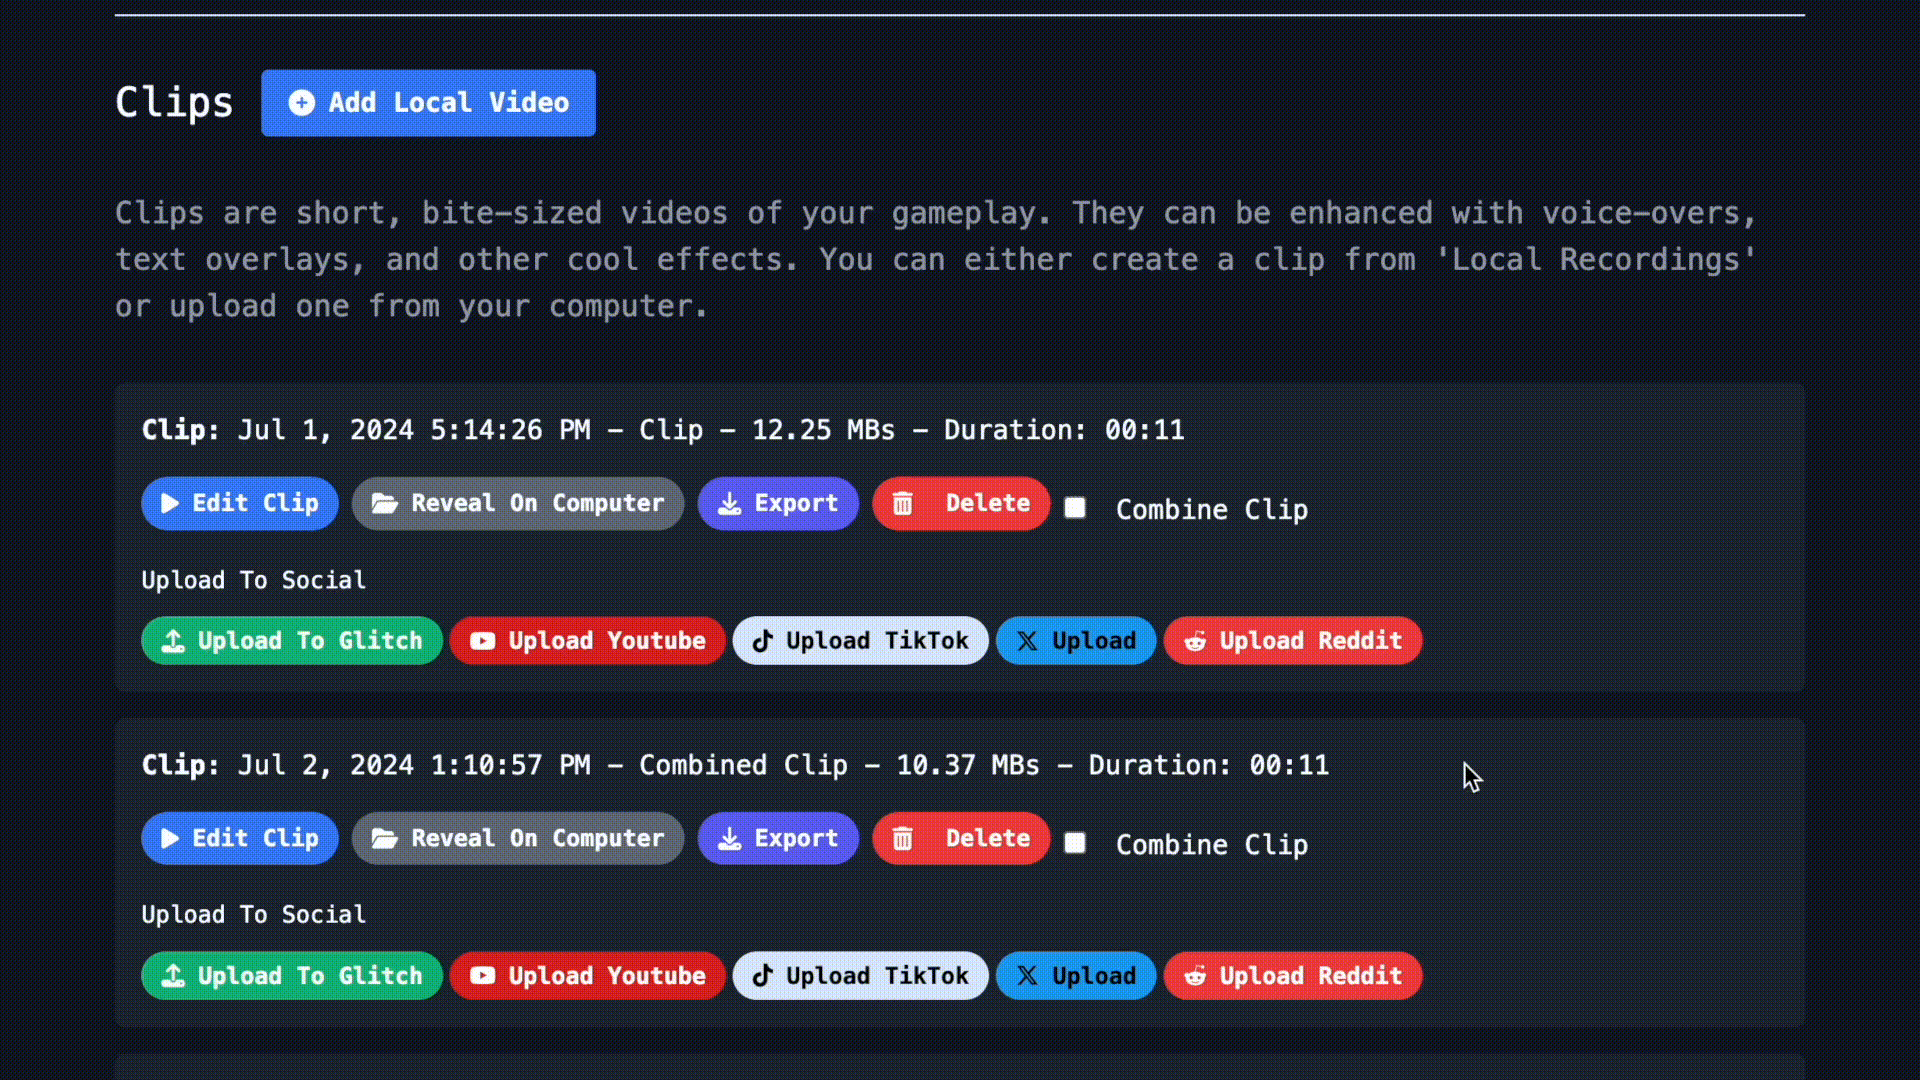This screenshot has width=1920, height=1080.
Task: Upload the first clip to Glitch
Action: [292, 641]
